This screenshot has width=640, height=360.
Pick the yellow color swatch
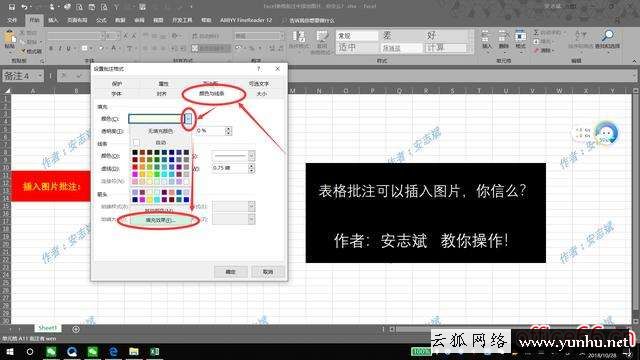click(x=149, y=174)
